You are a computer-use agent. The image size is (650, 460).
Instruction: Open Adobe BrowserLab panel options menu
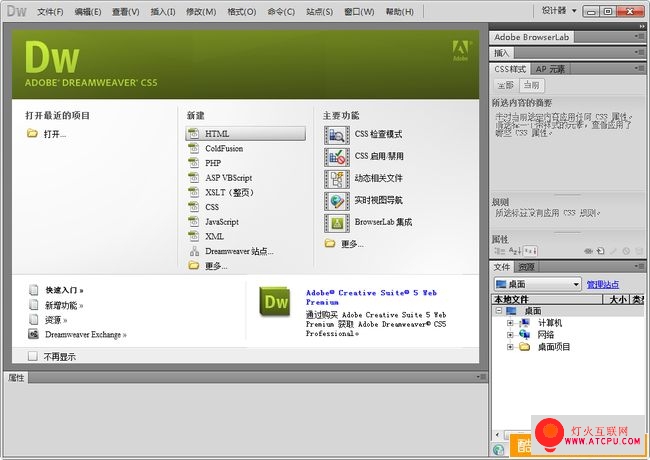tap(639, 36)
